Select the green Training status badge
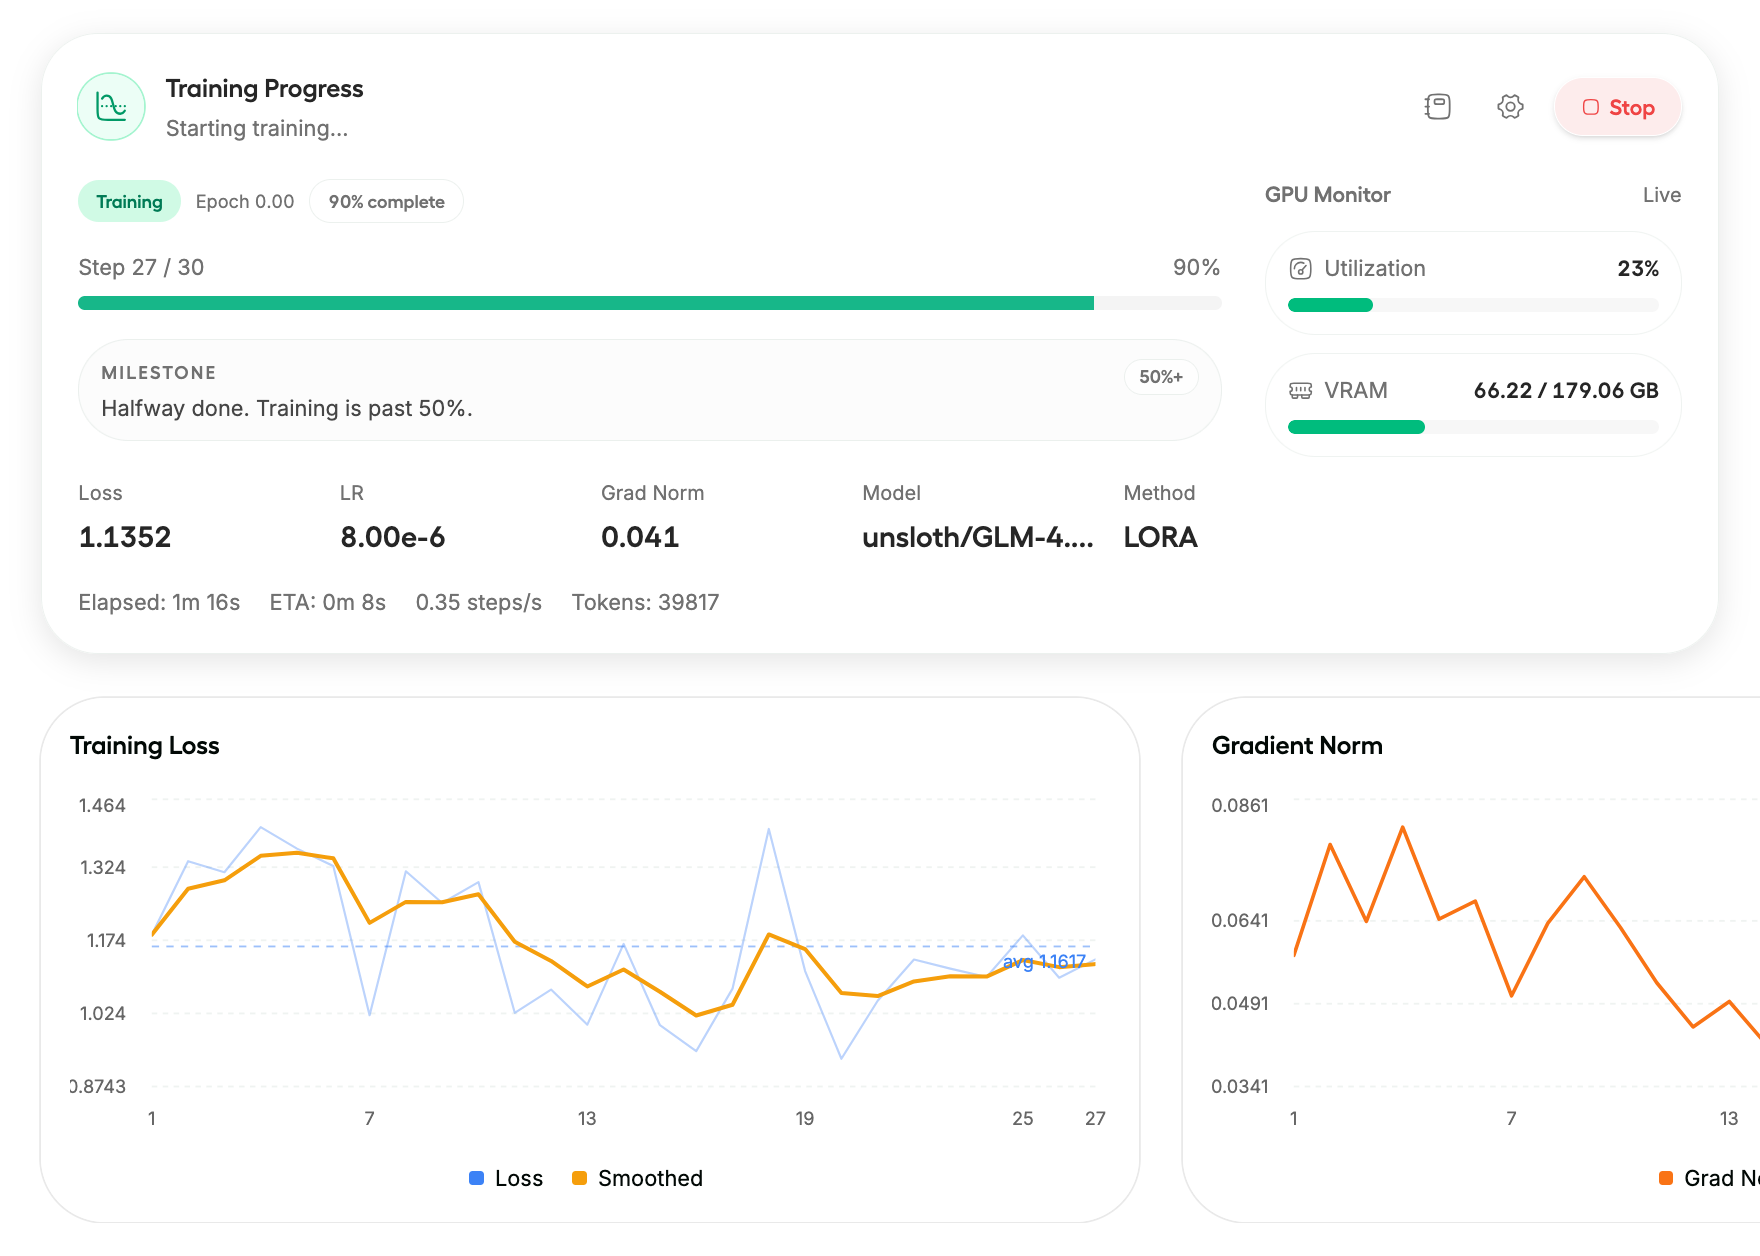Screen dimensions: 1760x1256 [129, 201]
